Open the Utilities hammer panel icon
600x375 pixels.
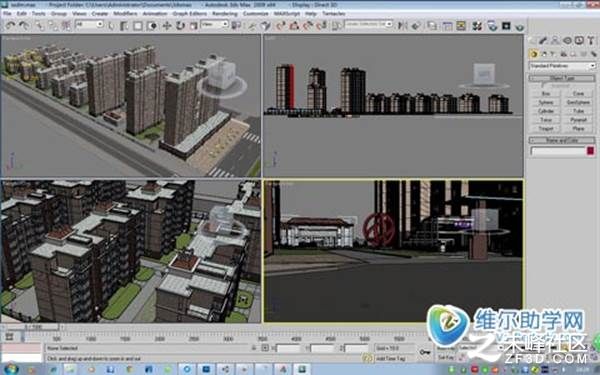591,40
